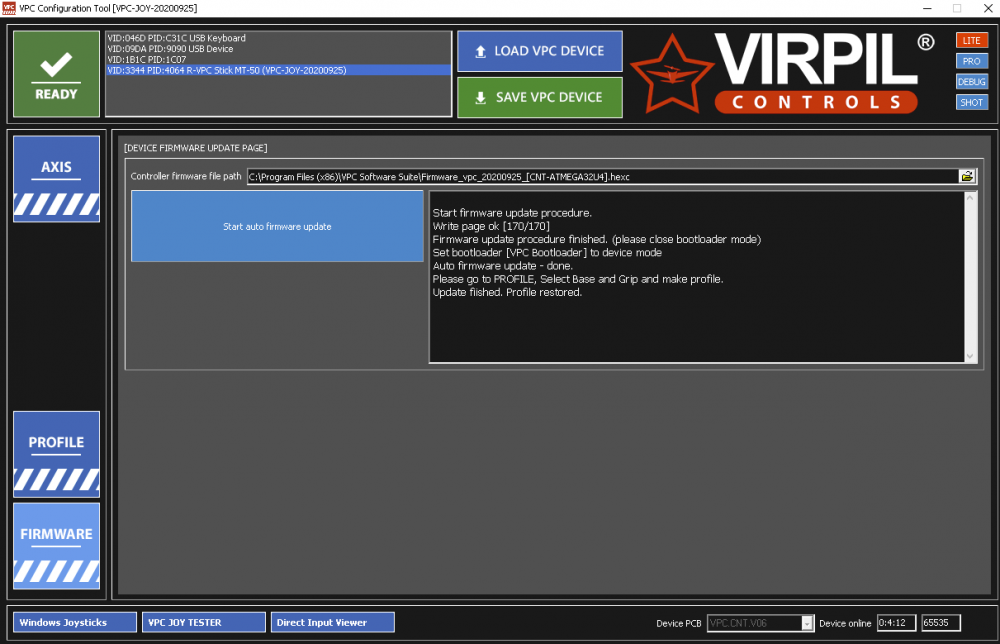The height and width of the screenshot is (644, 1000).
Task: Load the VPC device
Action: click(x=540, y=51)
